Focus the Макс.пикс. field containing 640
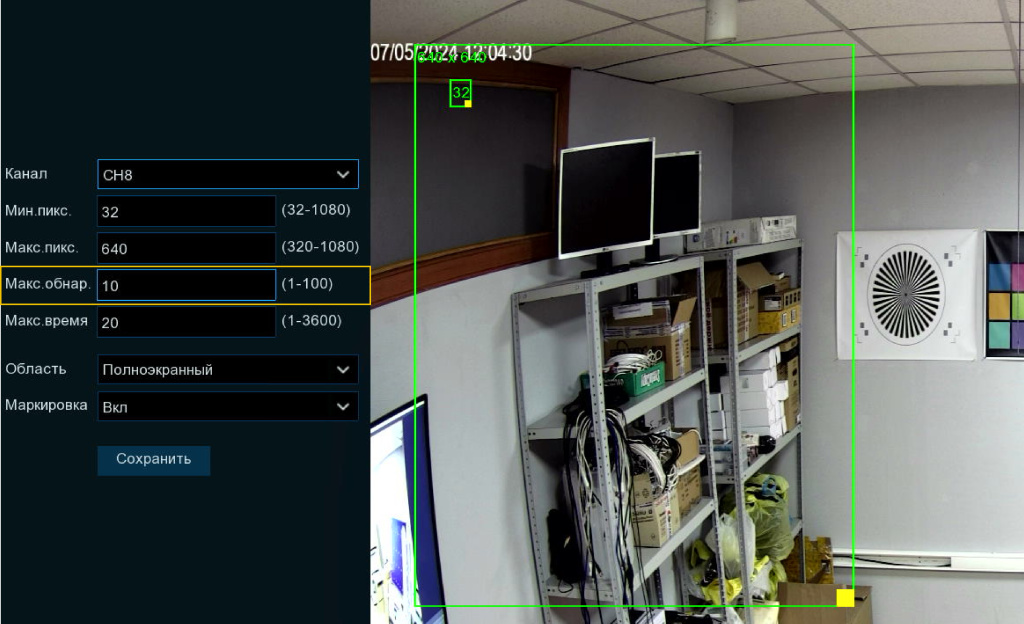This screenshot has width=1024, height=624. pyautogui.click(x=186, y=248)
